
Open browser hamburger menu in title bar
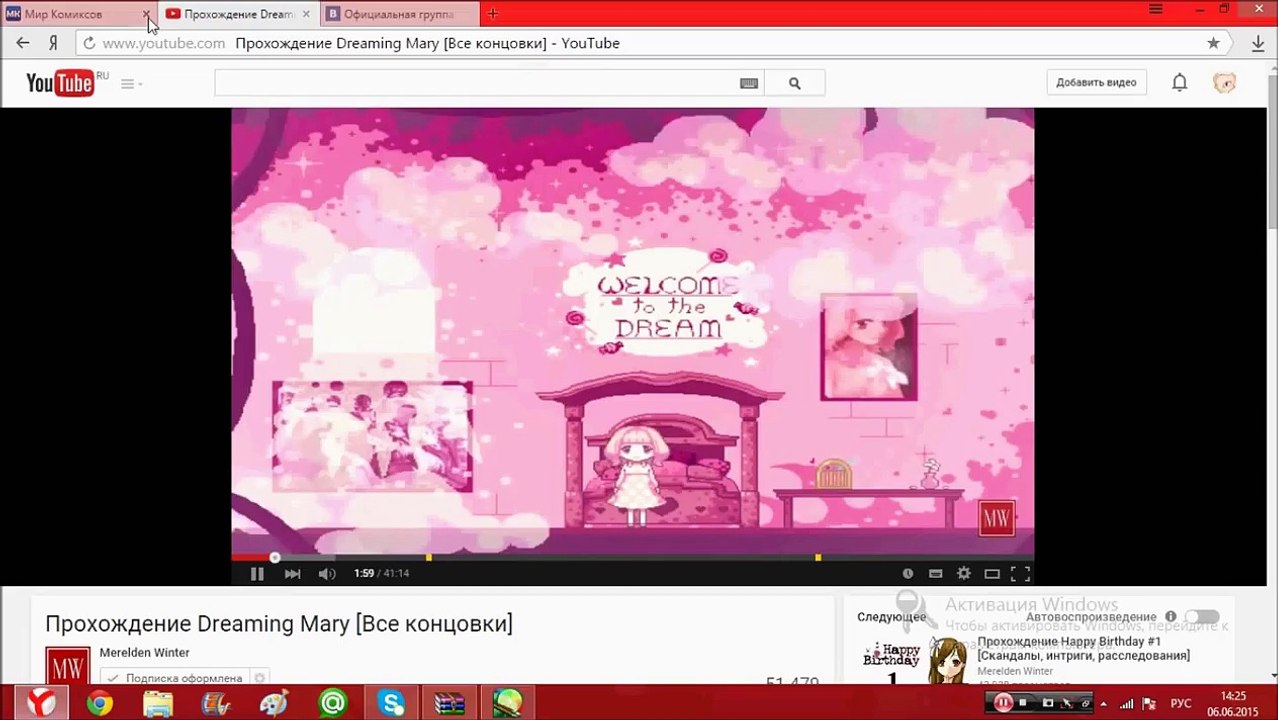pos(1155,9)
